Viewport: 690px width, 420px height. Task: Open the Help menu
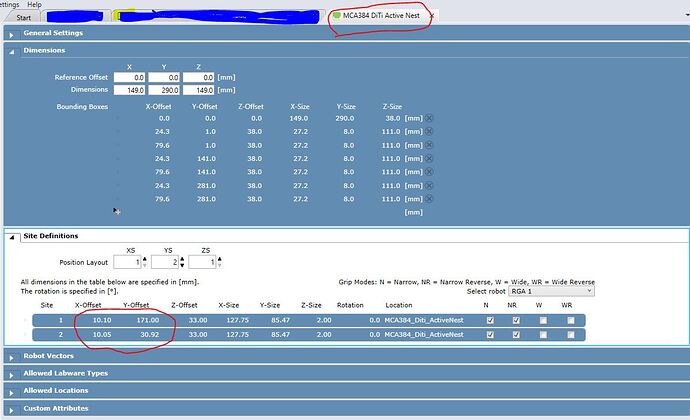point(34,4)
